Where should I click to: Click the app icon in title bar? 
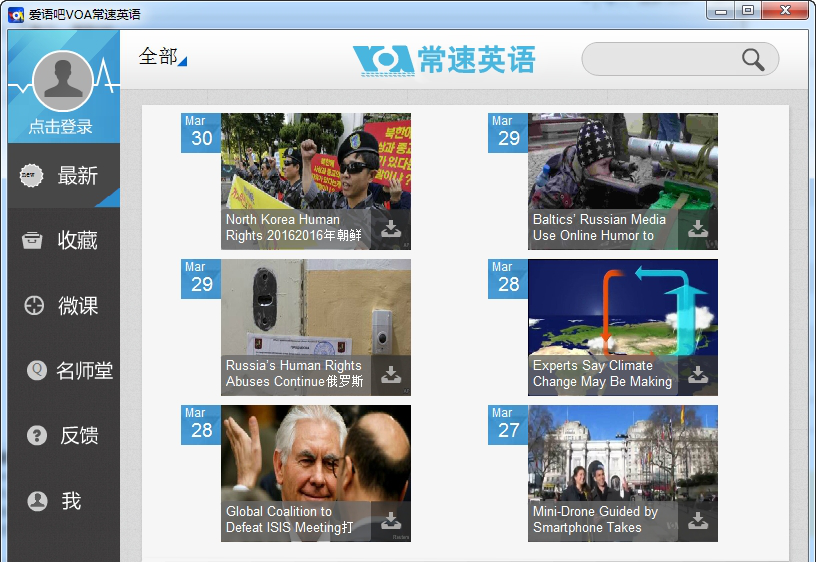tap(16, 15)
